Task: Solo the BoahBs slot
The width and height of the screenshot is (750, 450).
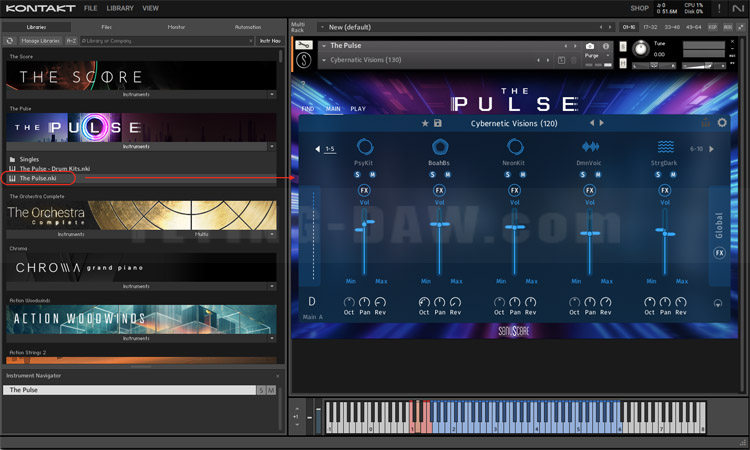Action: (432, 175)
